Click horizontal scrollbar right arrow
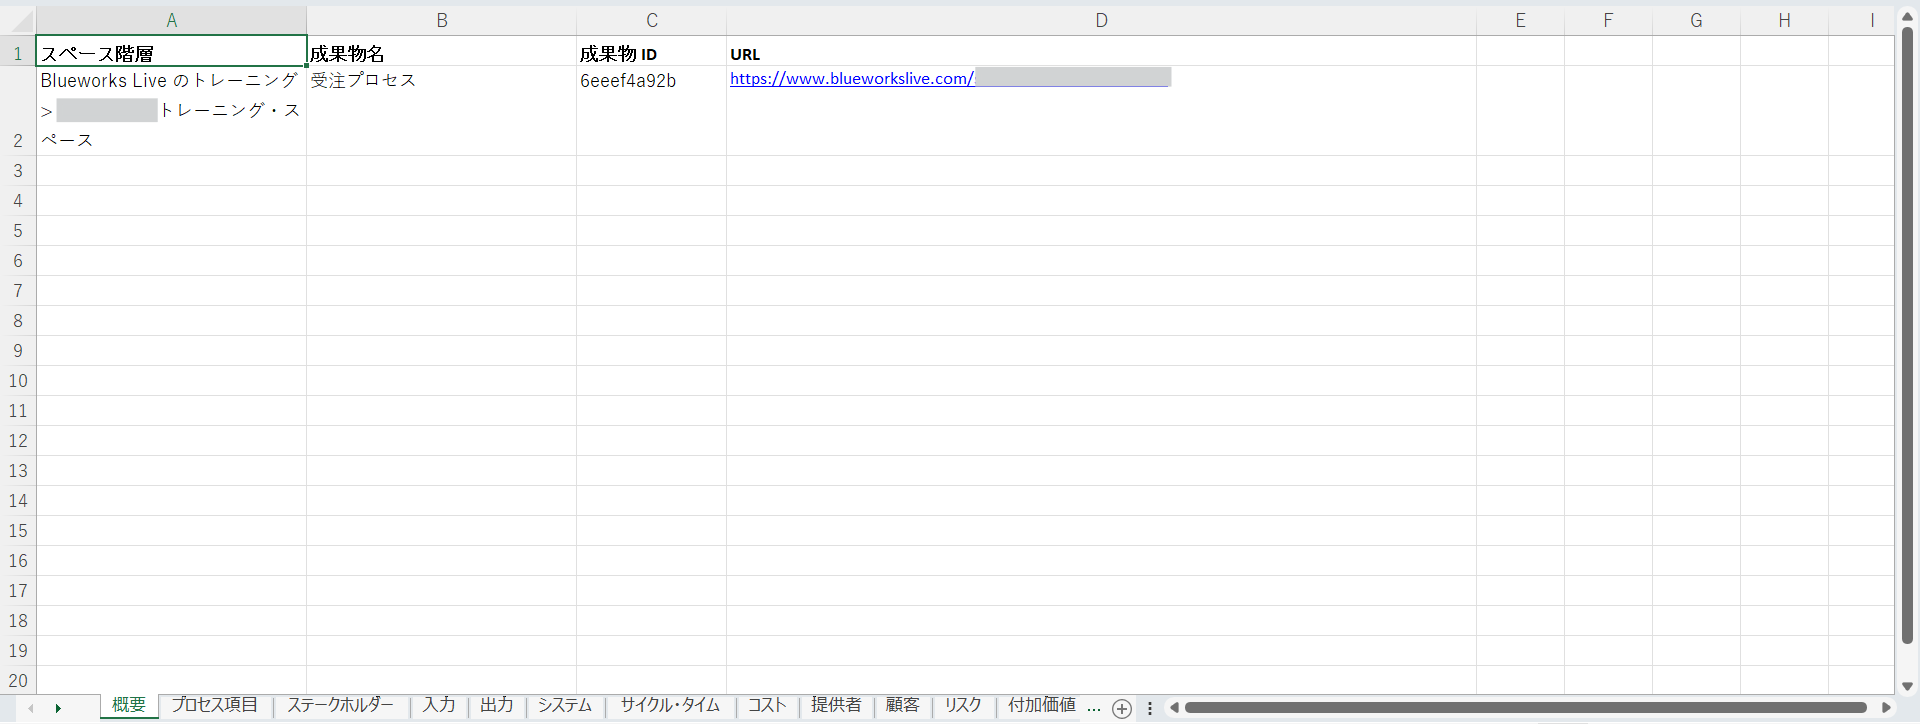Image resolution: width=1920 pixels, height=724 pixels. point(1887,708)
